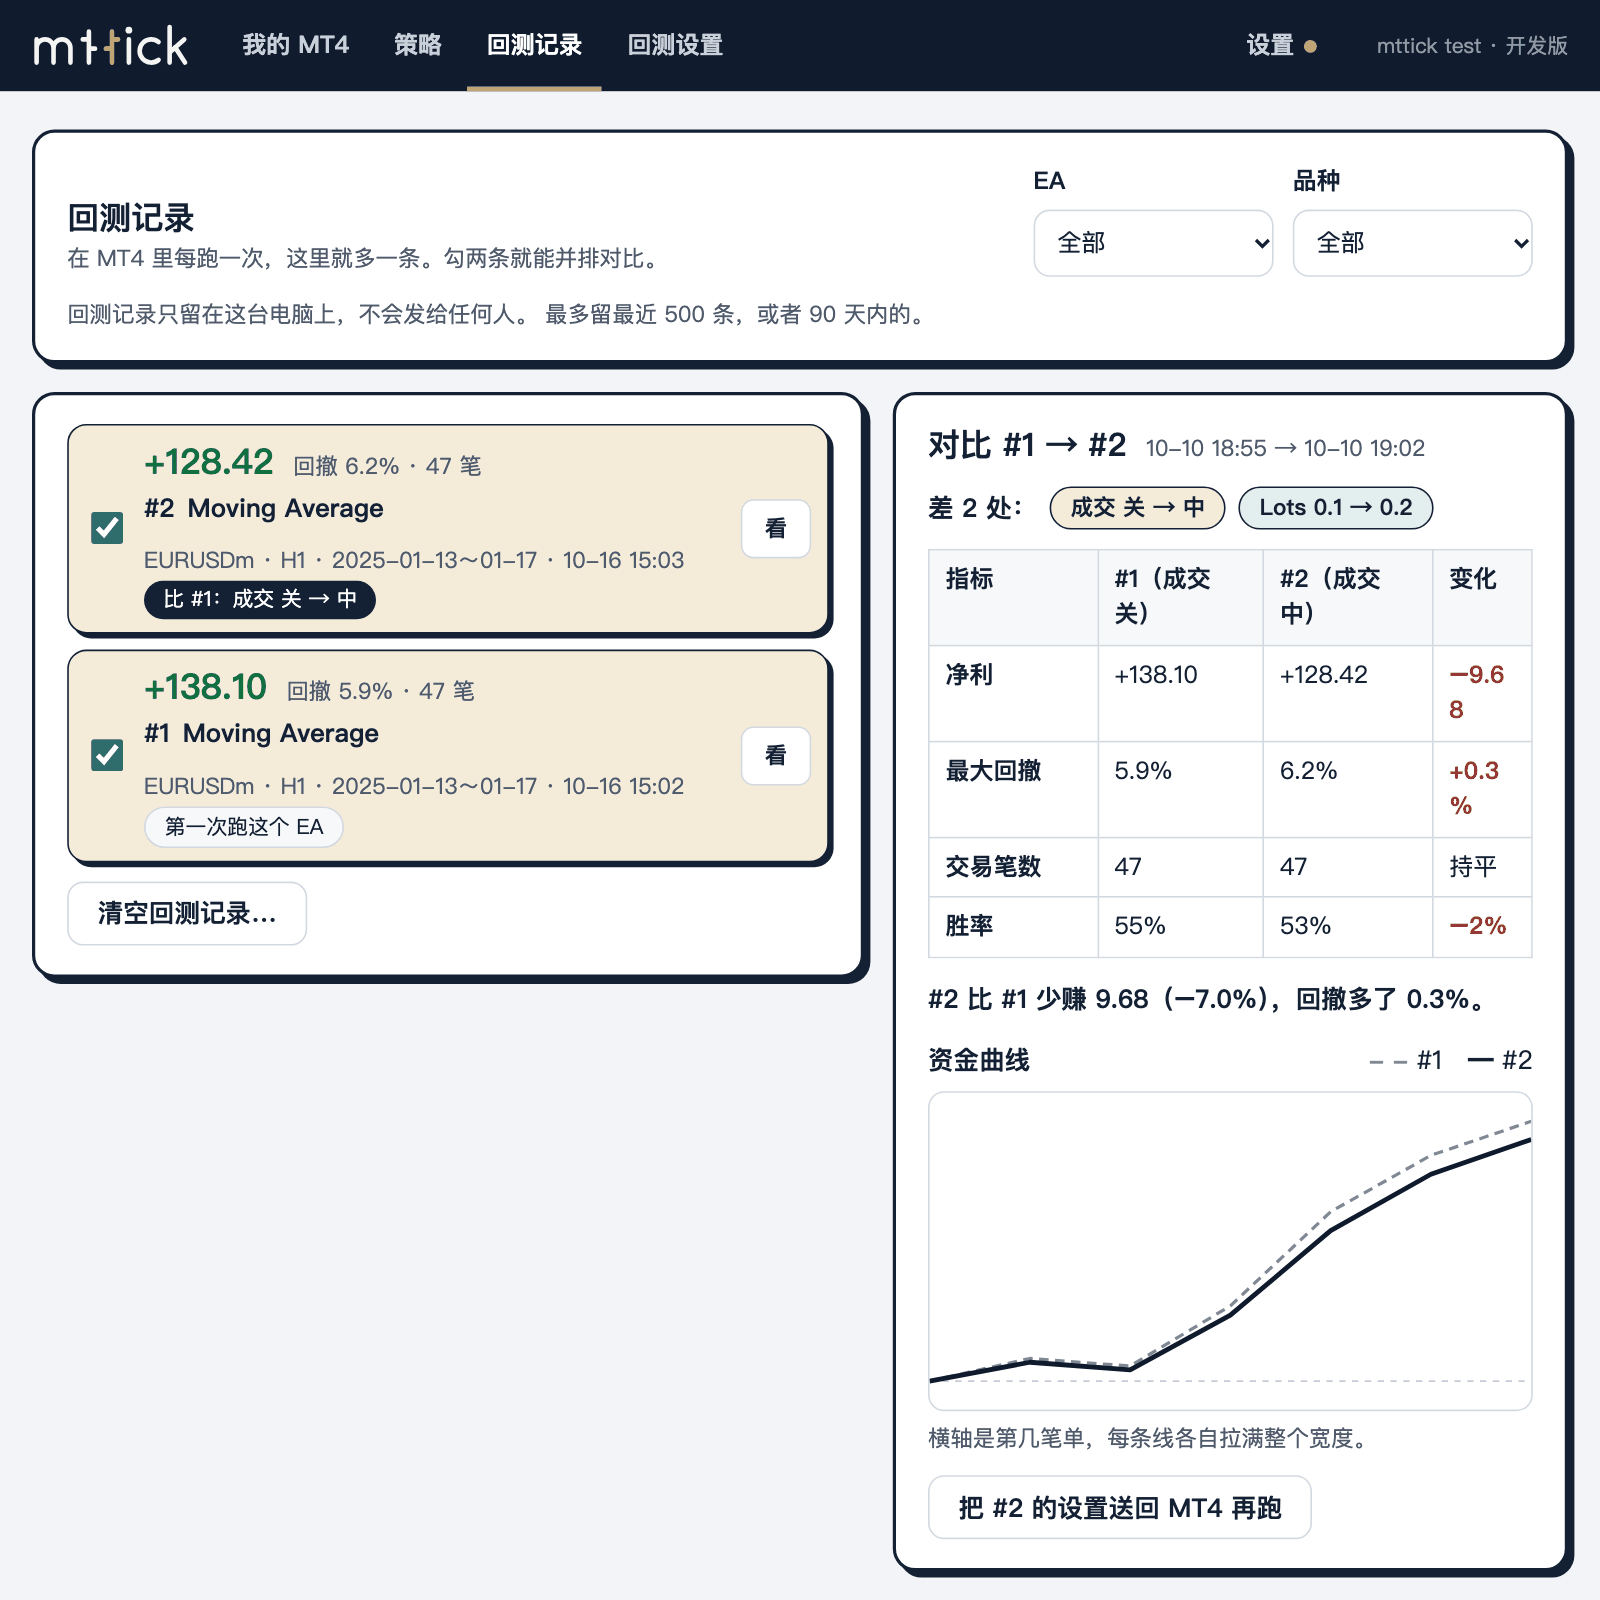Viewport: 1600px width, 1600px height.
Task: Click the 净利 row label
Action: coord(969,675)
